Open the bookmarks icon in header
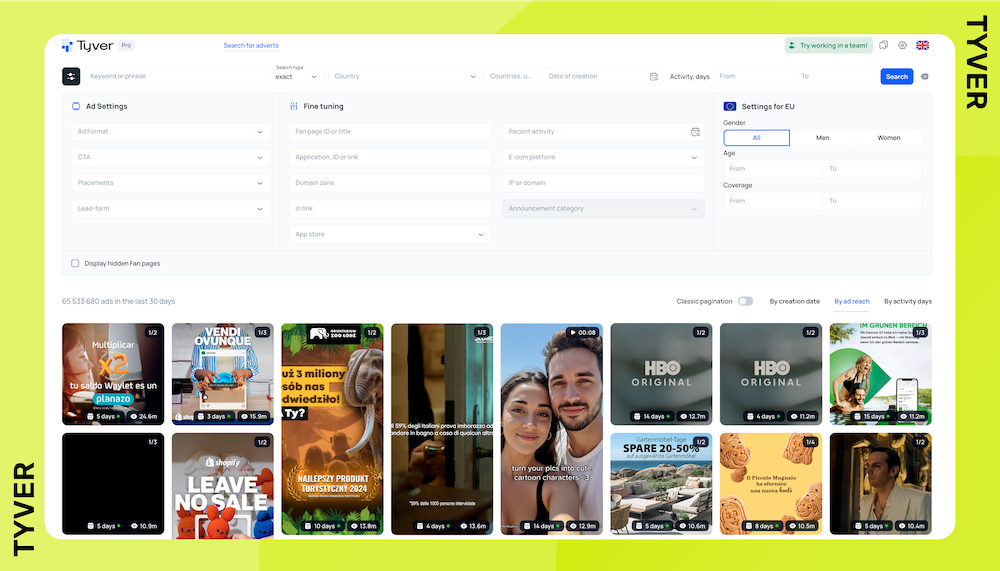 [883, 45]
